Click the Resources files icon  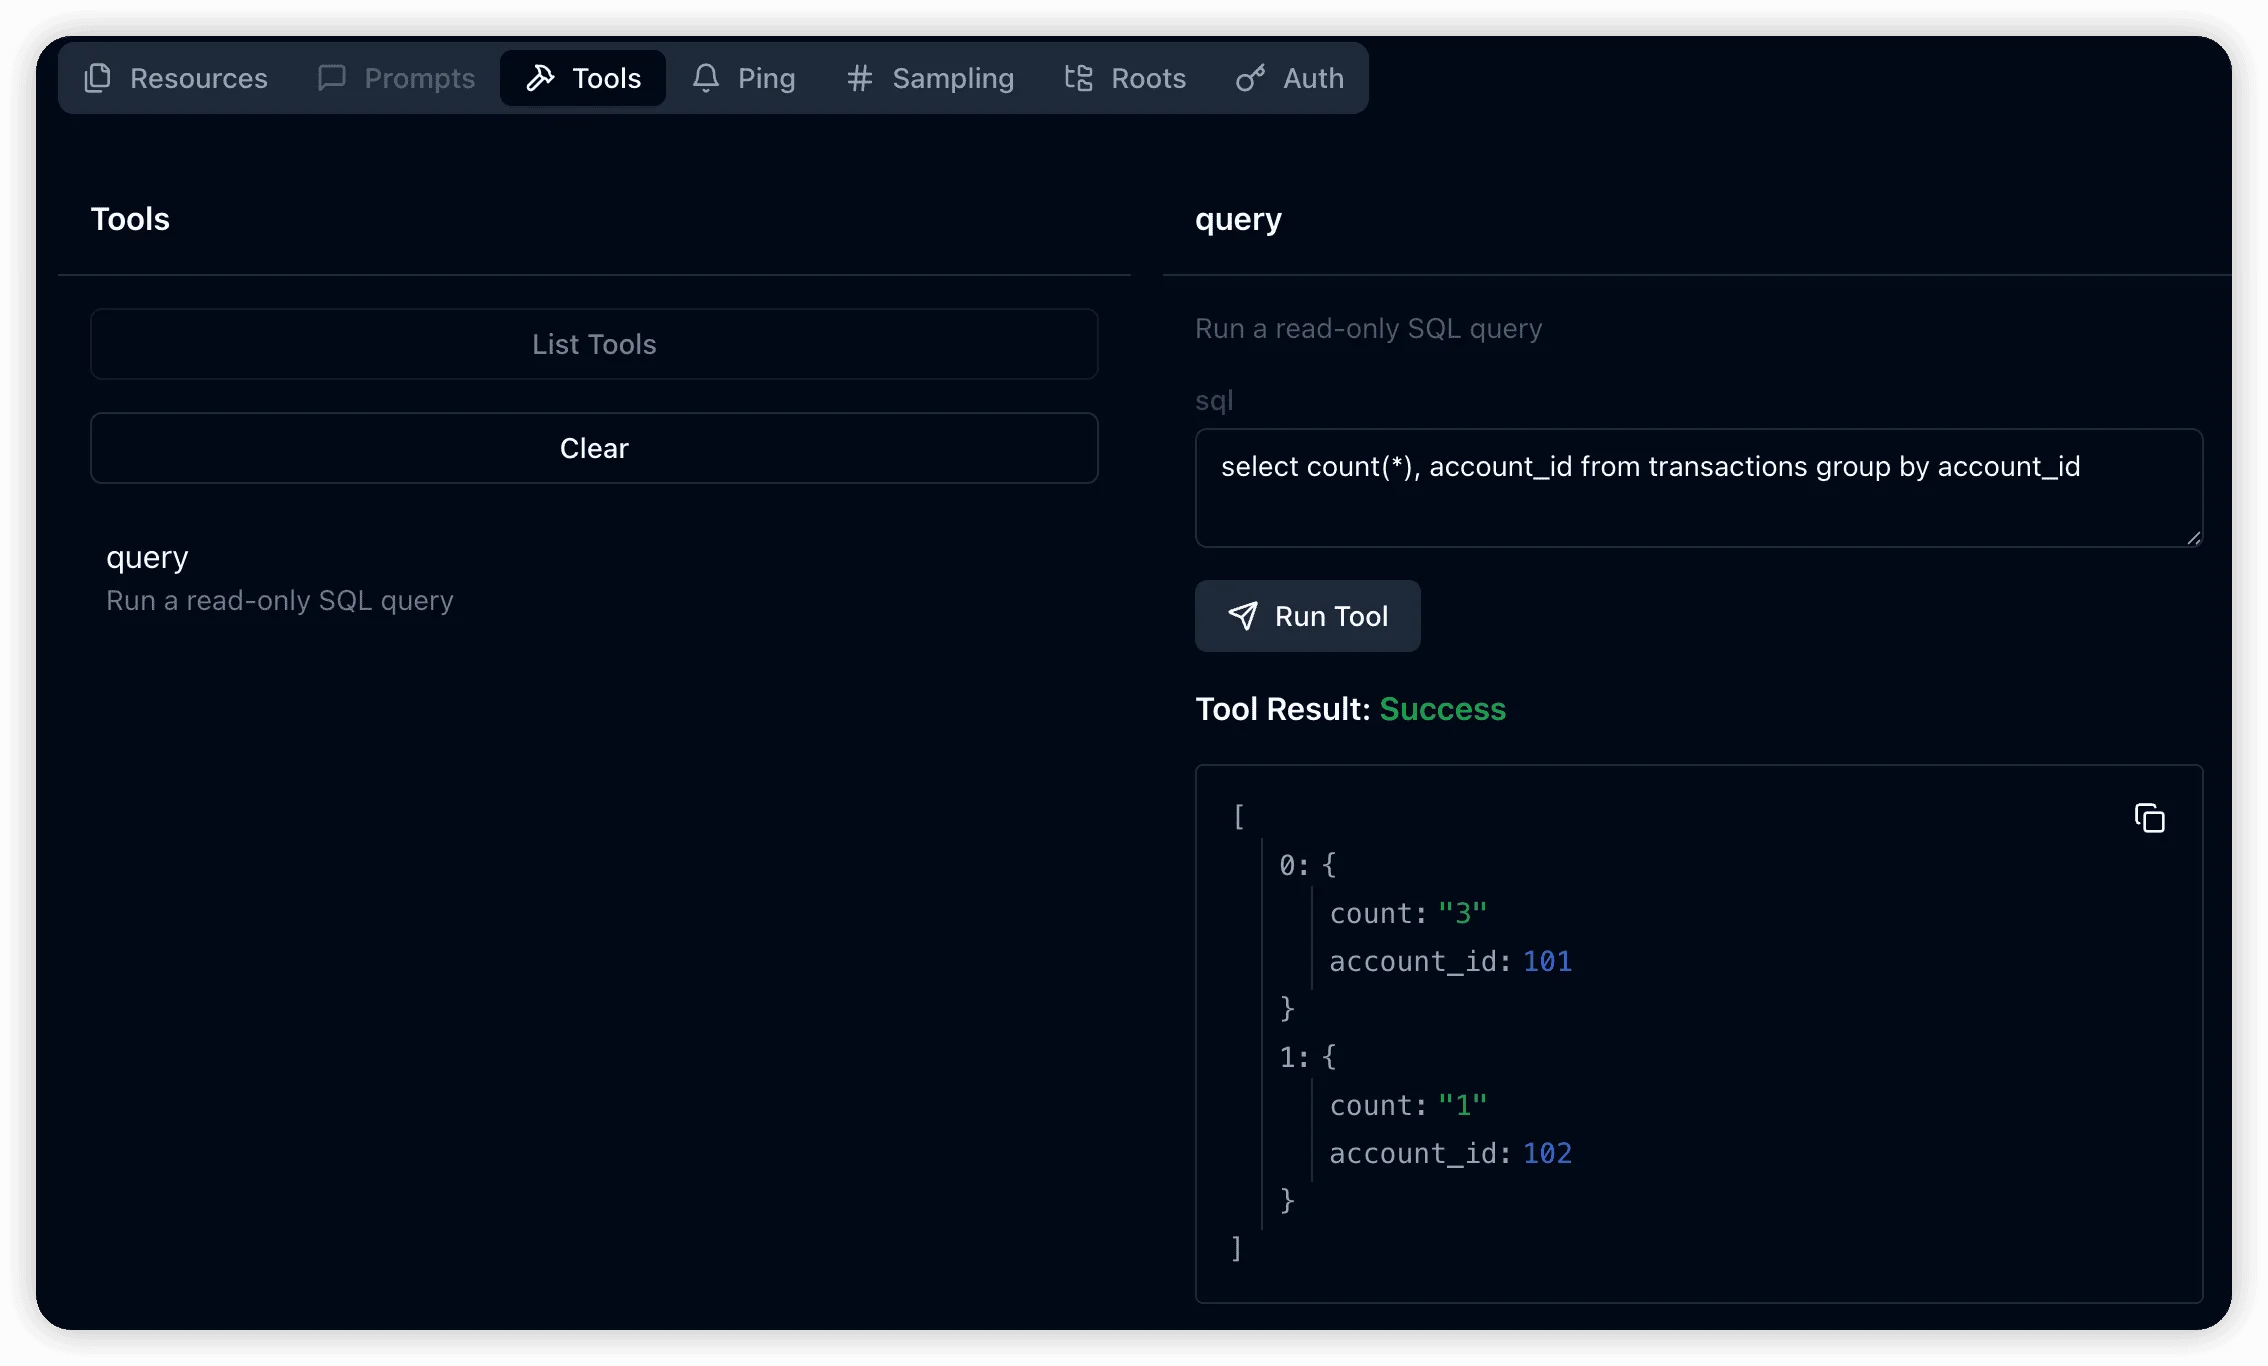(x=98, y=78)
